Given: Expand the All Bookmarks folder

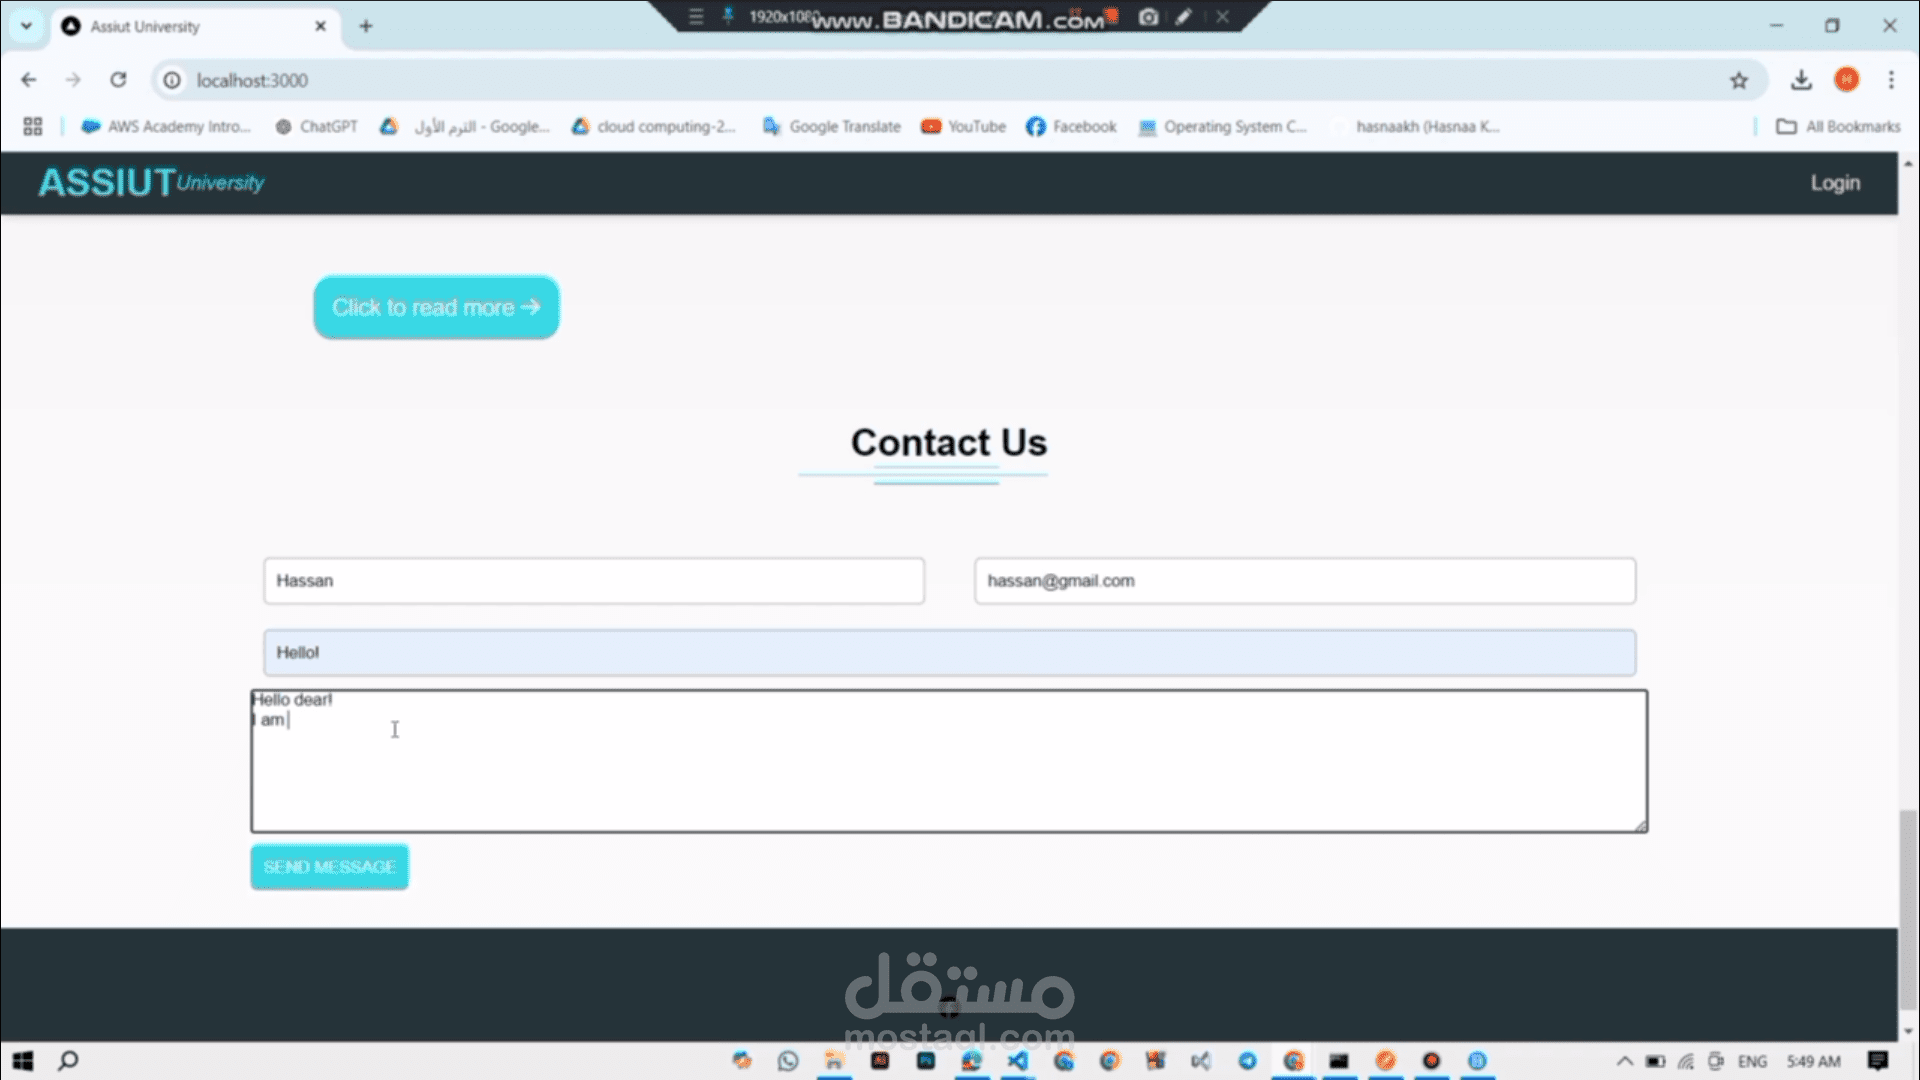Looking at the screenshot, I should (x=1838, y=126).
